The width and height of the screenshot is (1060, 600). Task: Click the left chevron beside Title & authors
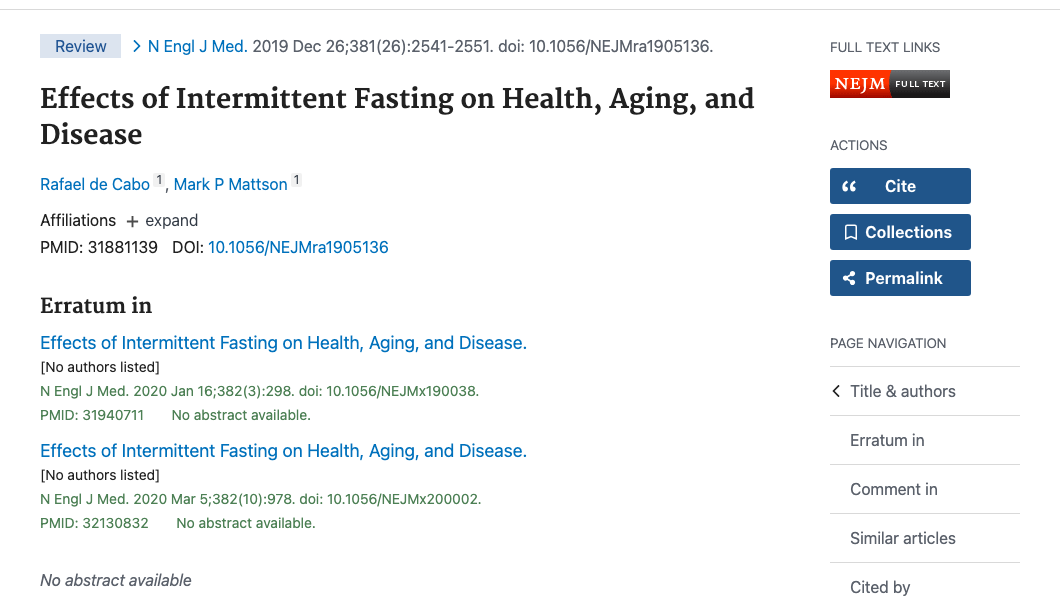836,391
